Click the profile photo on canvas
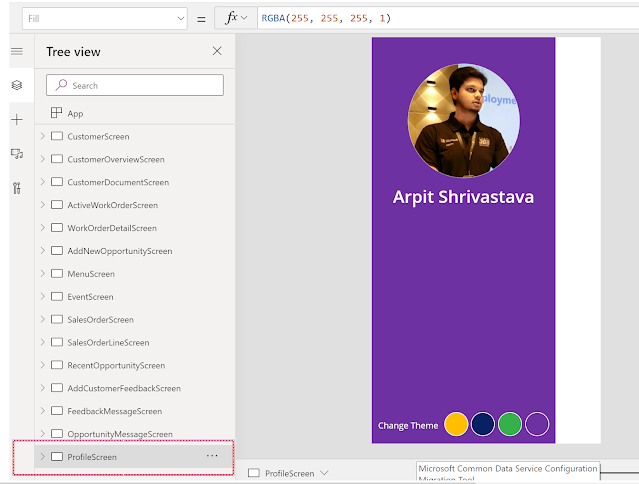639x484 pixels. pos(464,121)
